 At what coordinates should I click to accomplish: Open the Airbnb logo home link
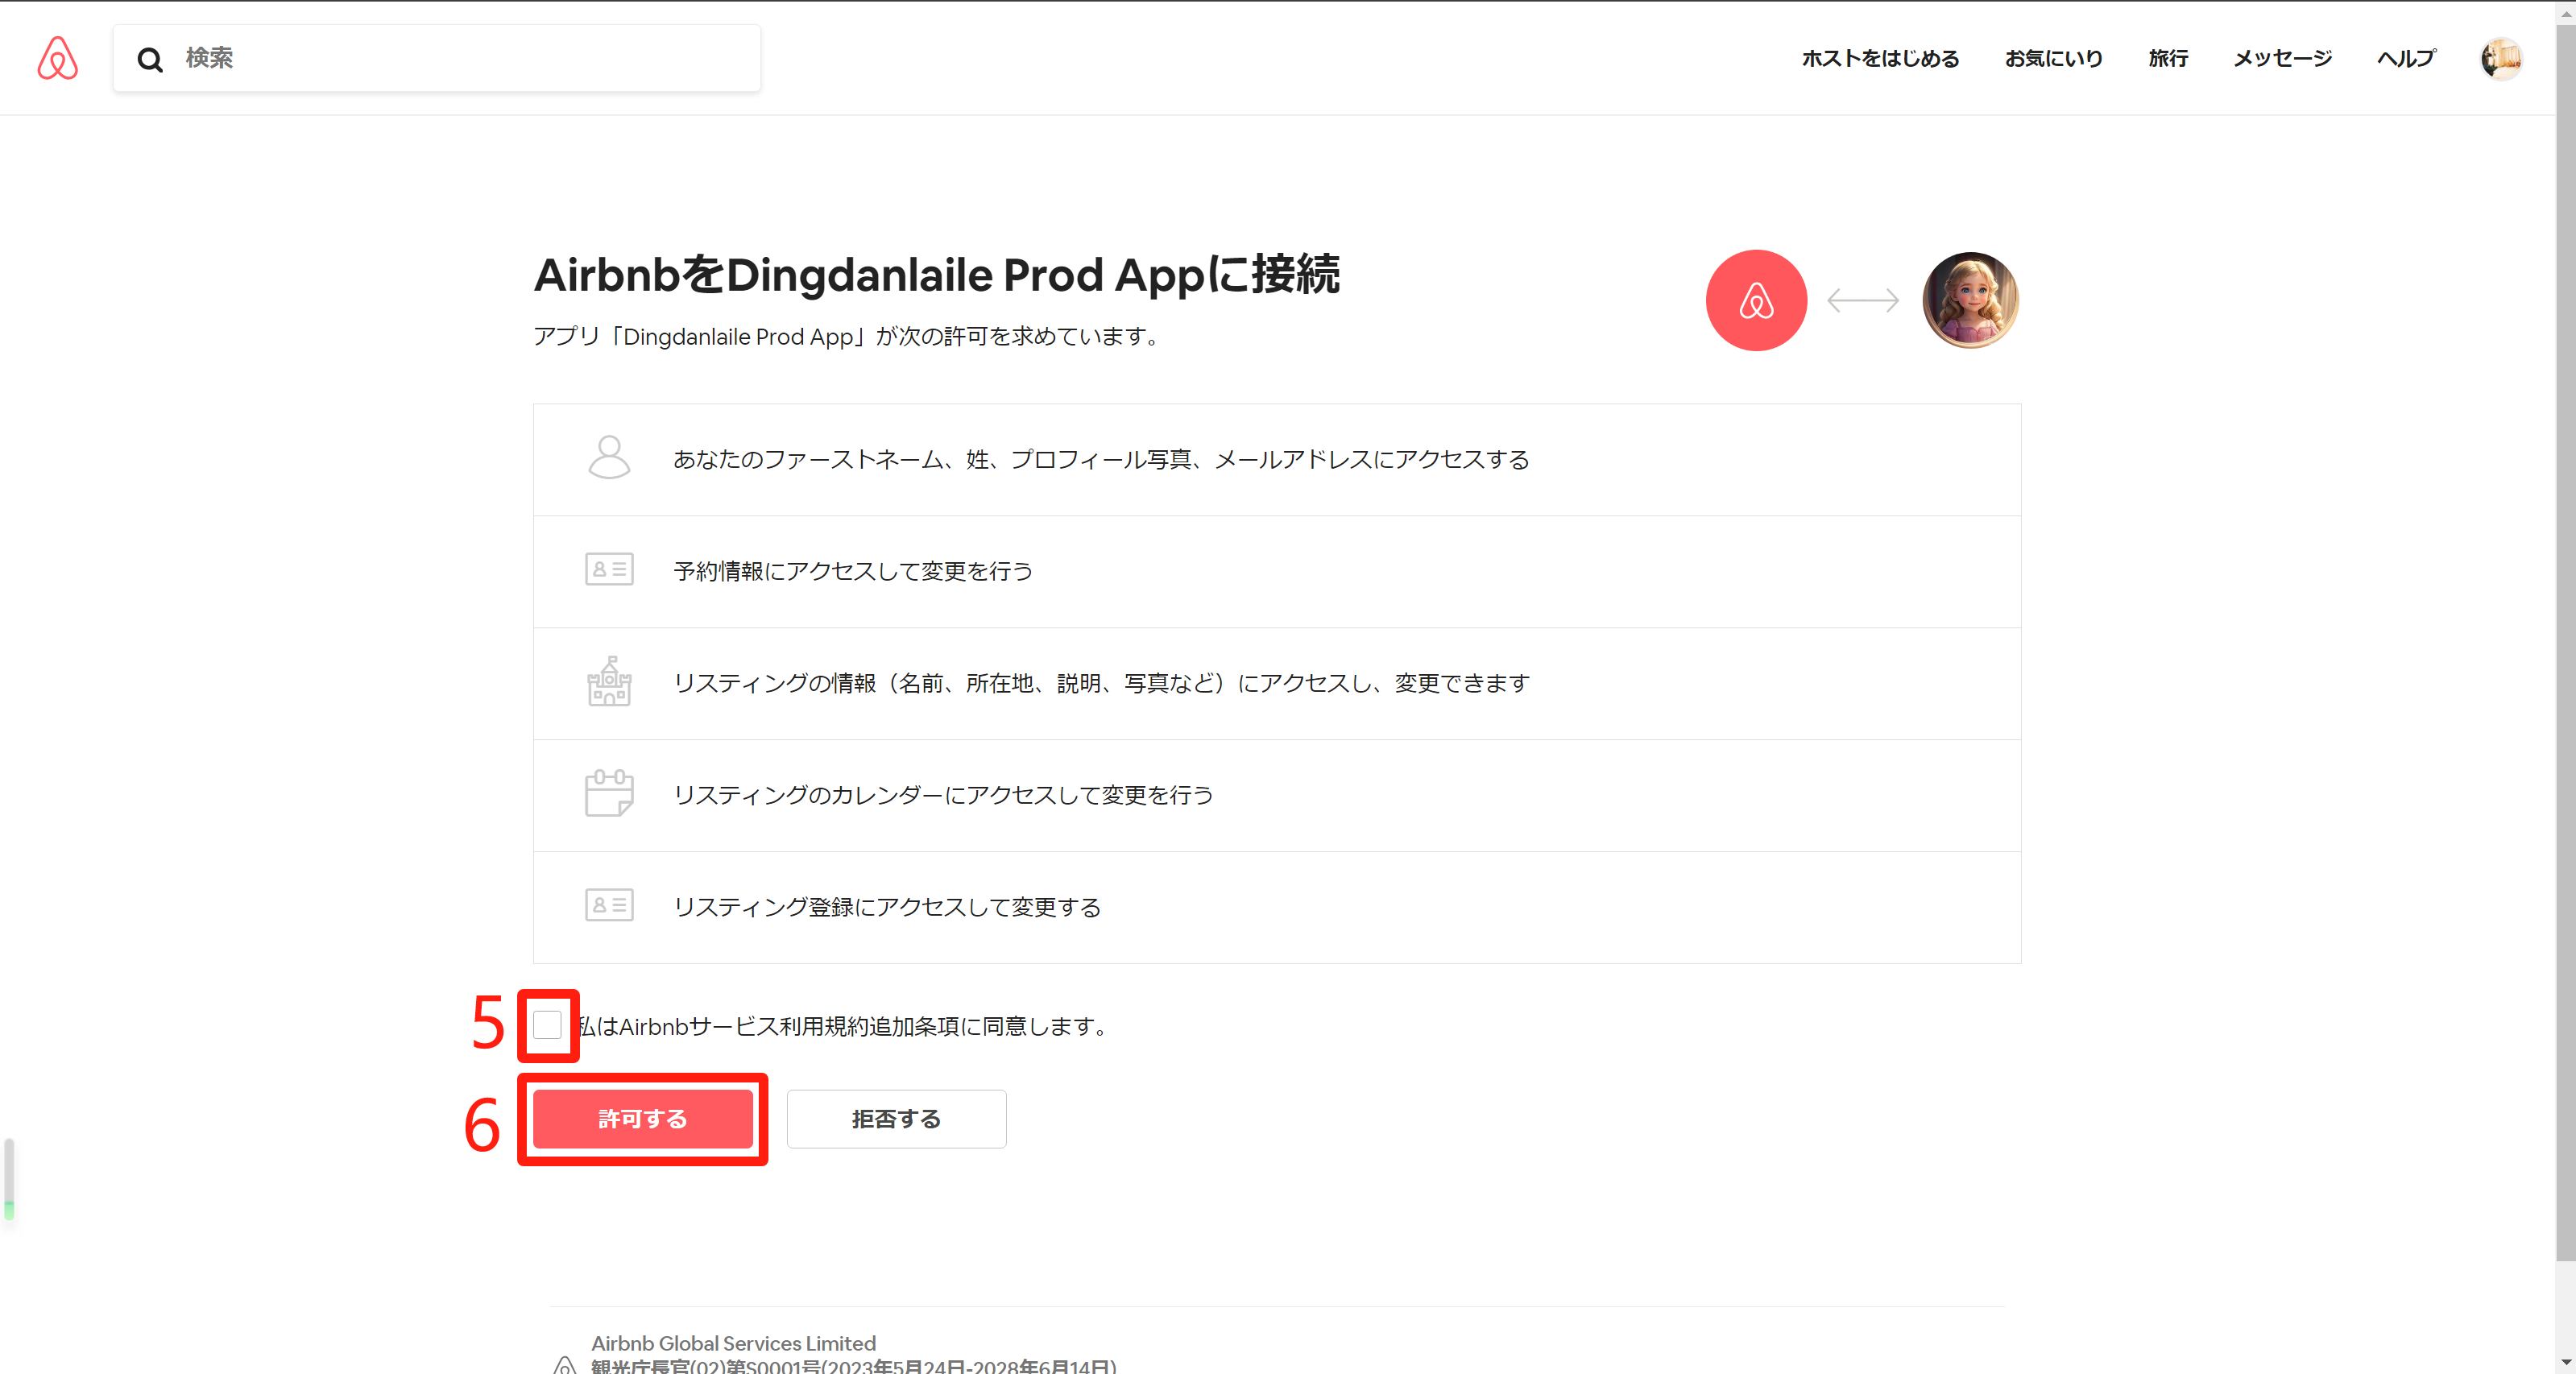click(58, 58)
